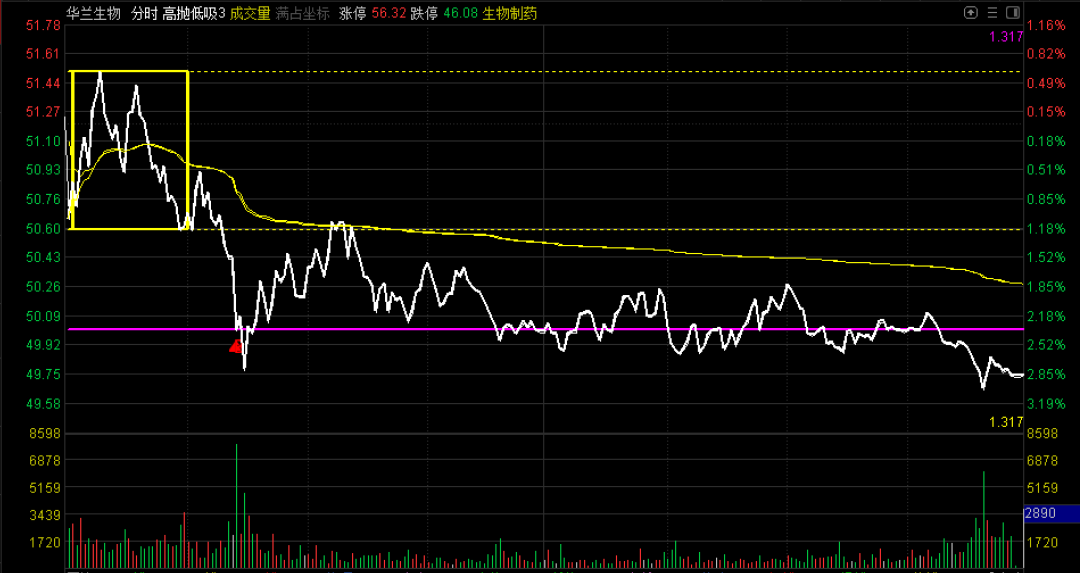Click the 51.61 price axis label

pos(43,54)
